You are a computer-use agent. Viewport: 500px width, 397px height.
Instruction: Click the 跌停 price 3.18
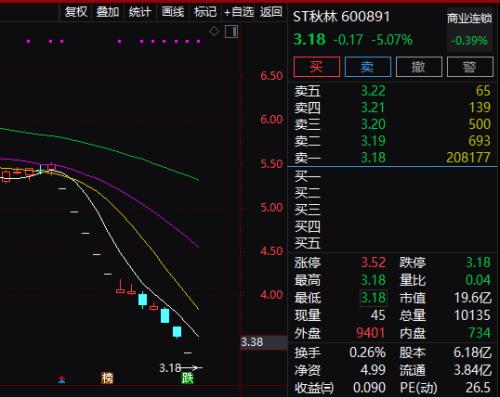click(478, 263)
